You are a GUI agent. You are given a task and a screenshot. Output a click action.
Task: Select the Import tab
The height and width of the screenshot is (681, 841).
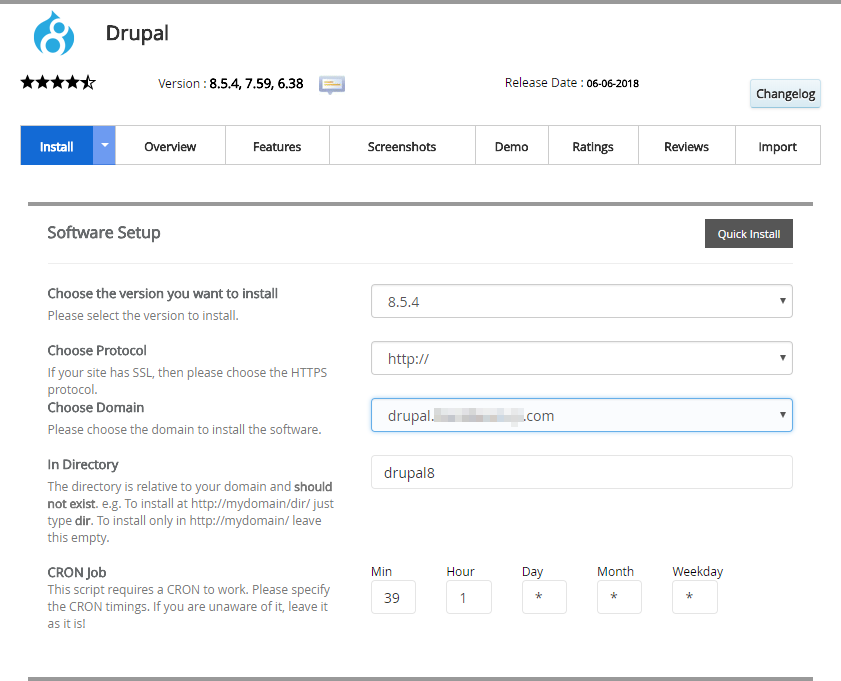(x=777, y=146)
